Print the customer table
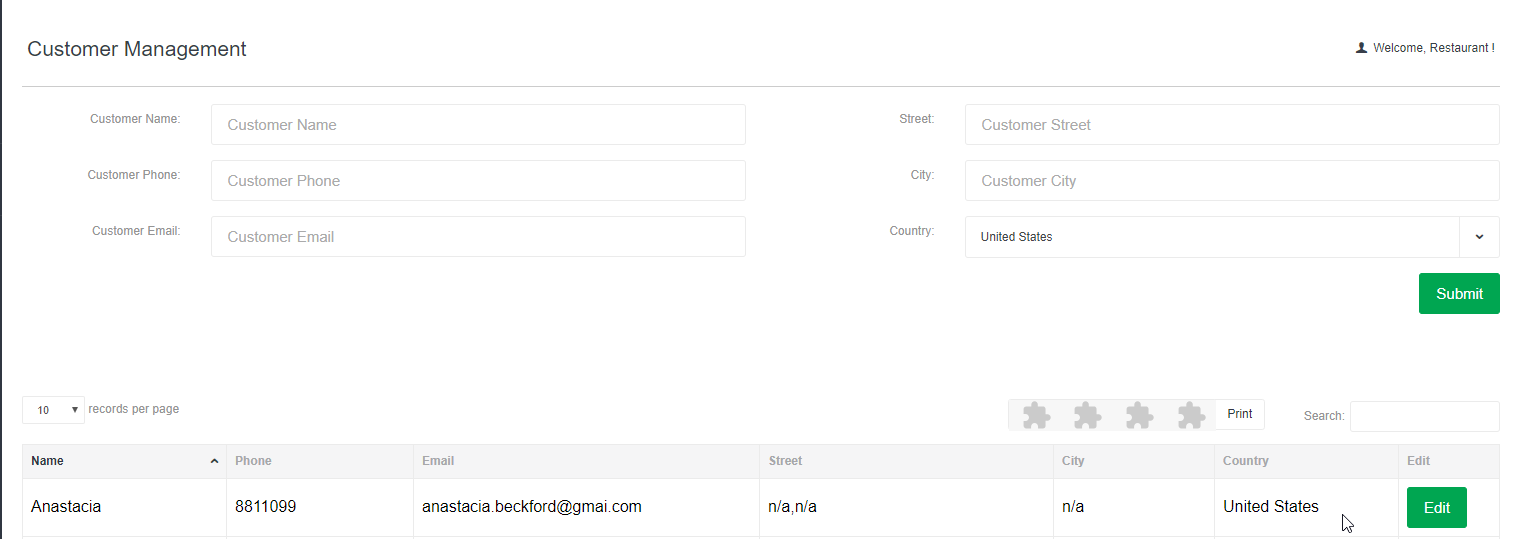1519x539 pixels. tap(1239, 414)
